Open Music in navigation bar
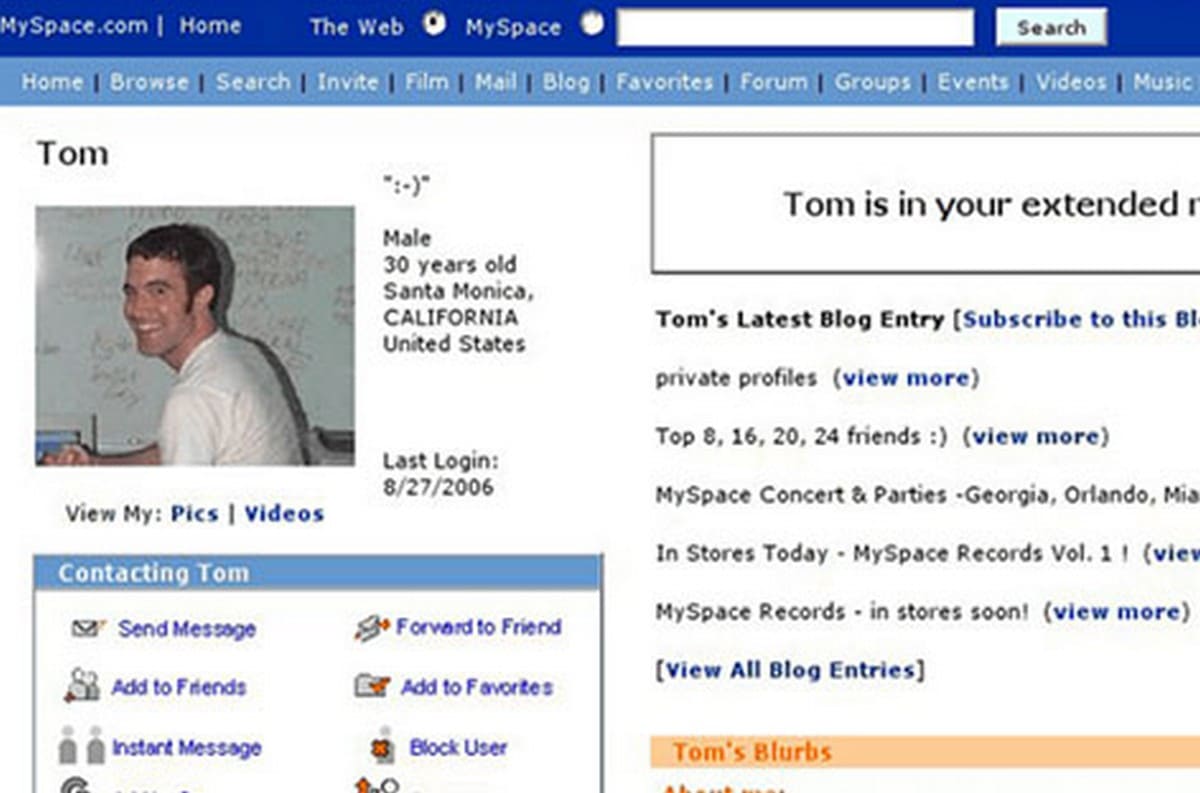The width and height of the screenshot is (1200, 793). pos(1163,82)
